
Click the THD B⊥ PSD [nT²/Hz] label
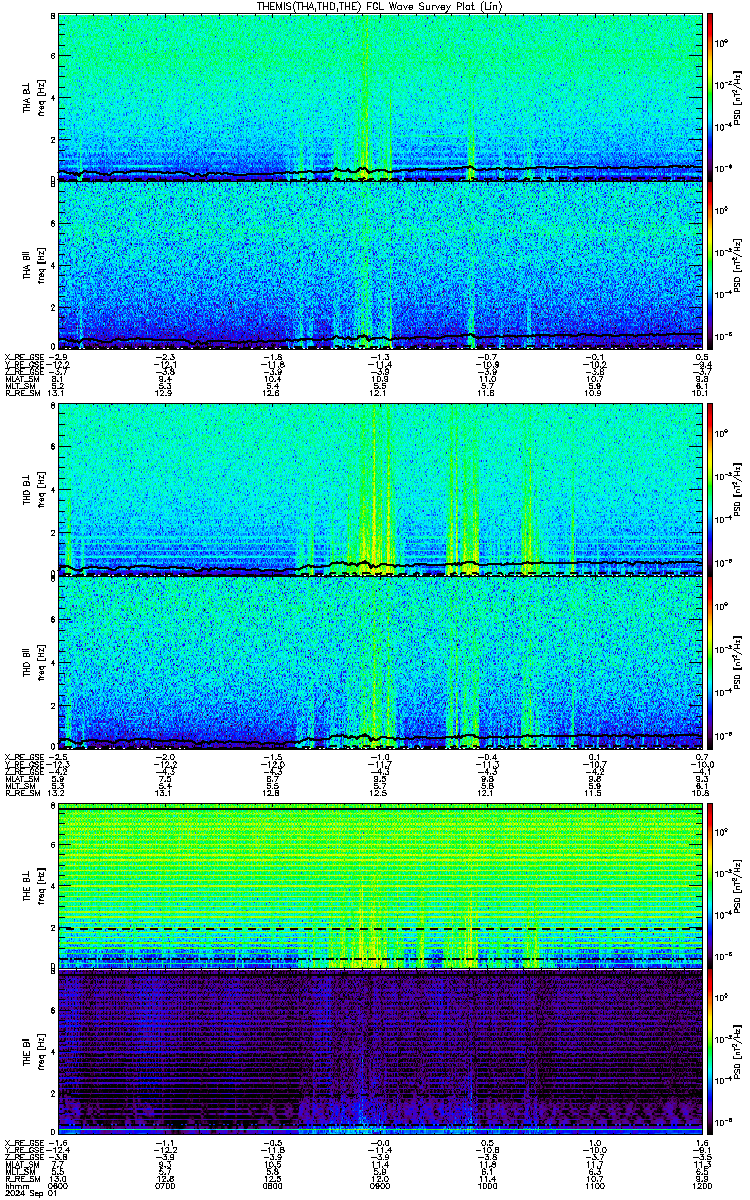[736, 492]
